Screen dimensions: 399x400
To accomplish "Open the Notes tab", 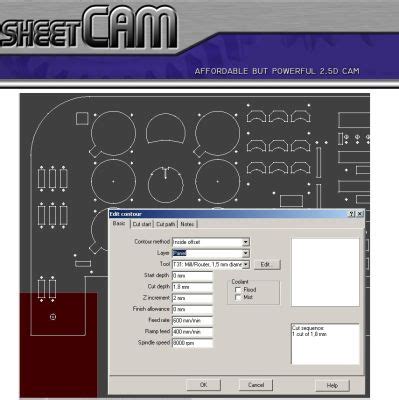I will (x=187, y=224).
